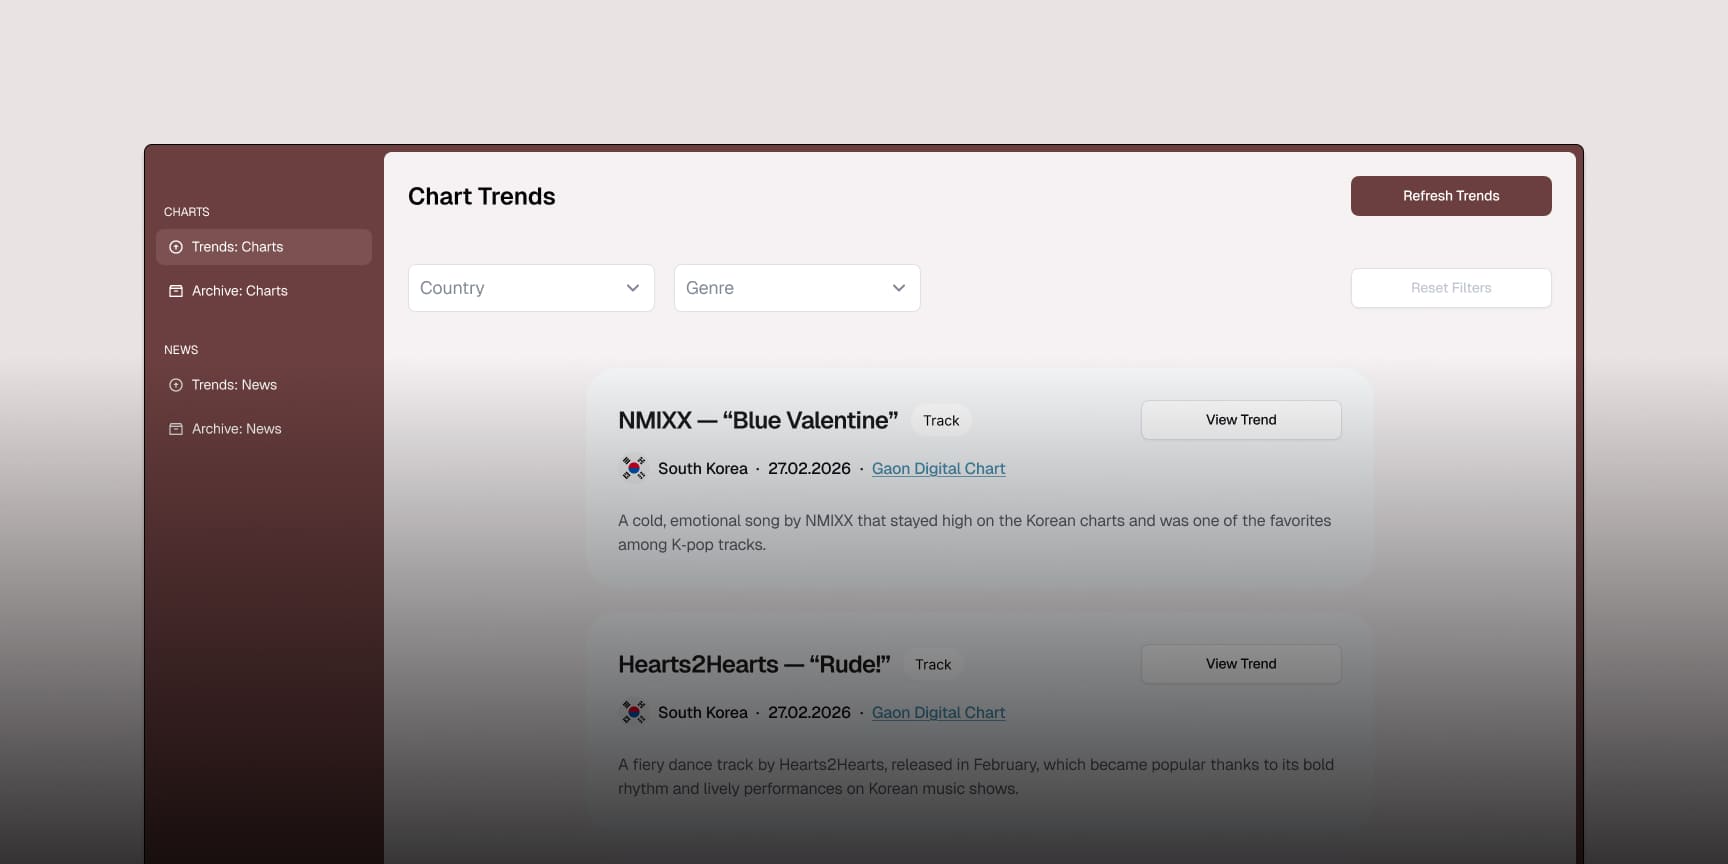Go to Archive: News in sidebar
The height and width of the screenshot is (864, 1728).
[x=264, y=429]
